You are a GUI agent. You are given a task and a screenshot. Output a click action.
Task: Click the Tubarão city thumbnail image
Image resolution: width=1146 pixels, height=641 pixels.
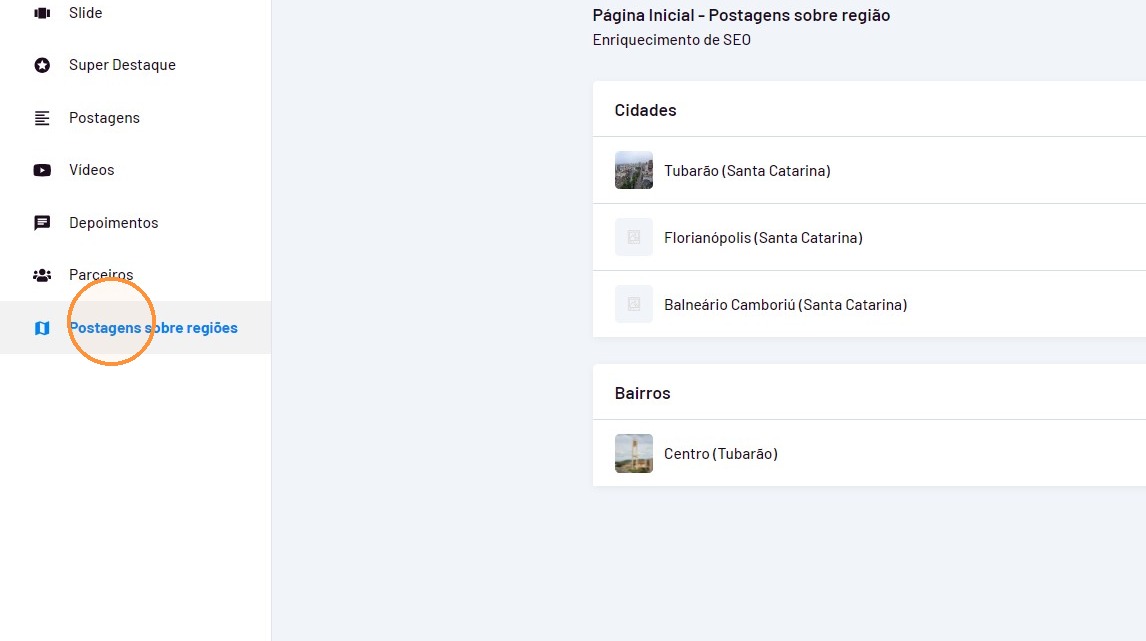(634, 170)
